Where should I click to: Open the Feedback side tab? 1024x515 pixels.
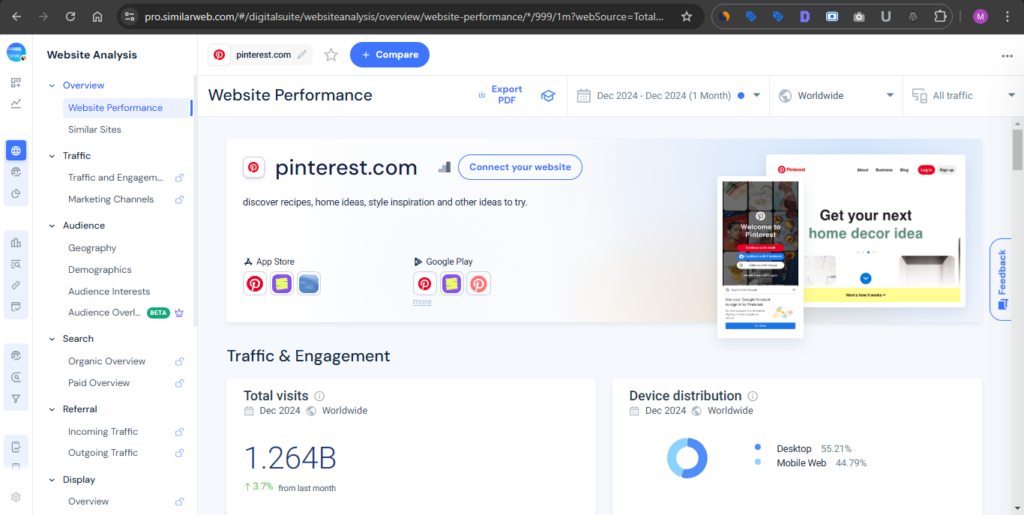pyautogui.click(x=1001, y=279)
